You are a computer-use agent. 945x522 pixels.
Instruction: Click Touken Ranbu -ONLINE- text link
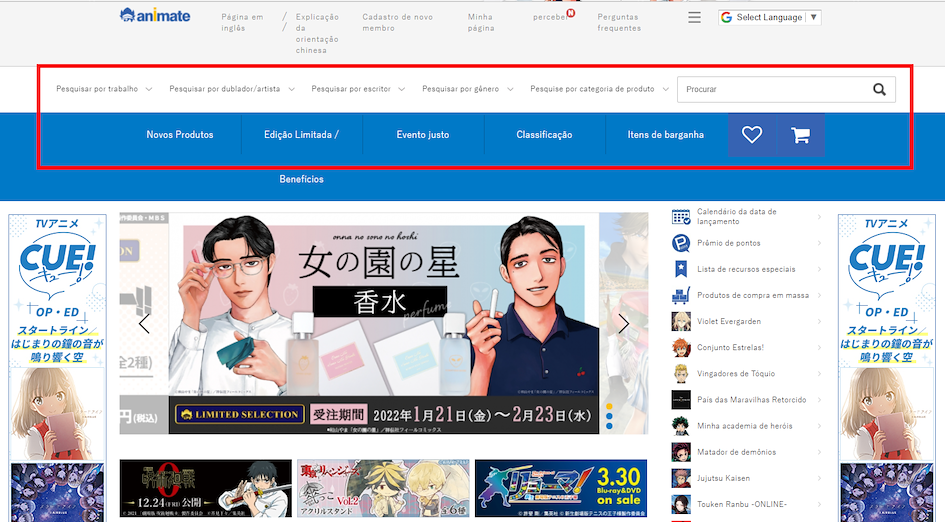[742, 504]
